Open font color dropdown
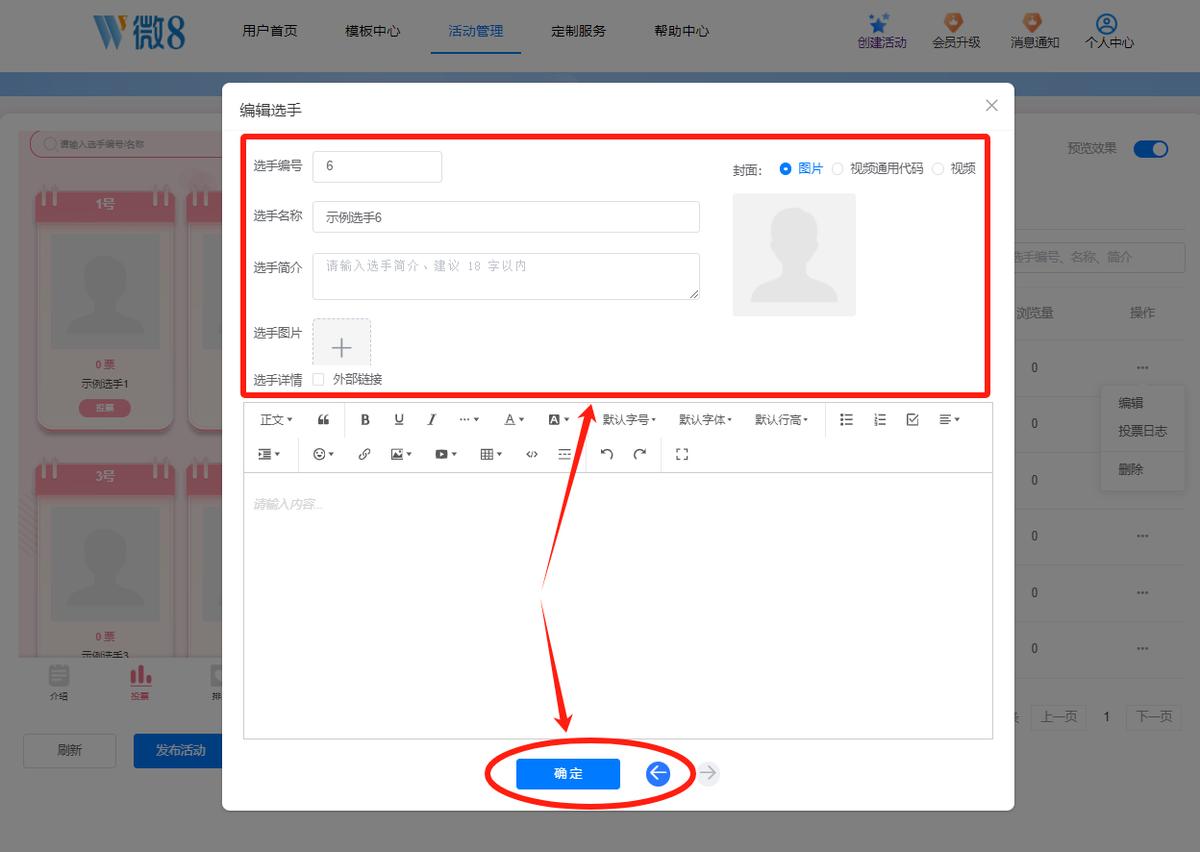The width and height of the screenshot is (1200, 852). click(514, 420)
